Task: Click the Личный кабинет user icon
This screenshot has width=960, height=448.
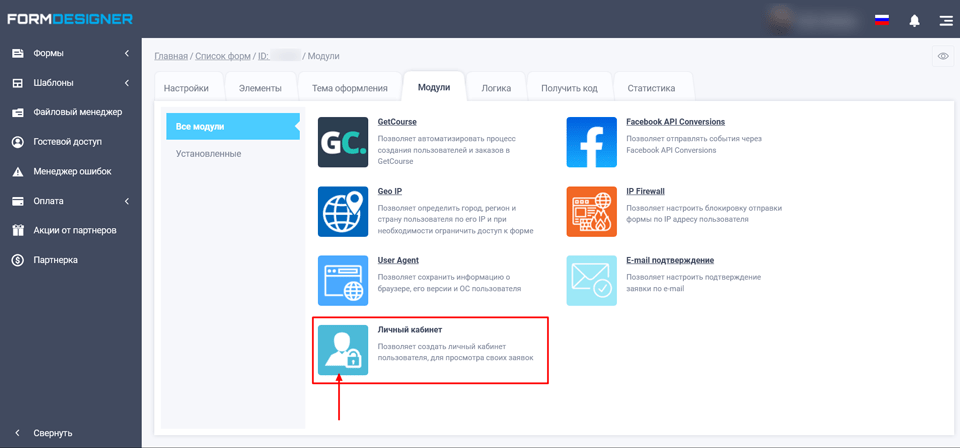Action: pyautogui.click(x=343, y=350)
